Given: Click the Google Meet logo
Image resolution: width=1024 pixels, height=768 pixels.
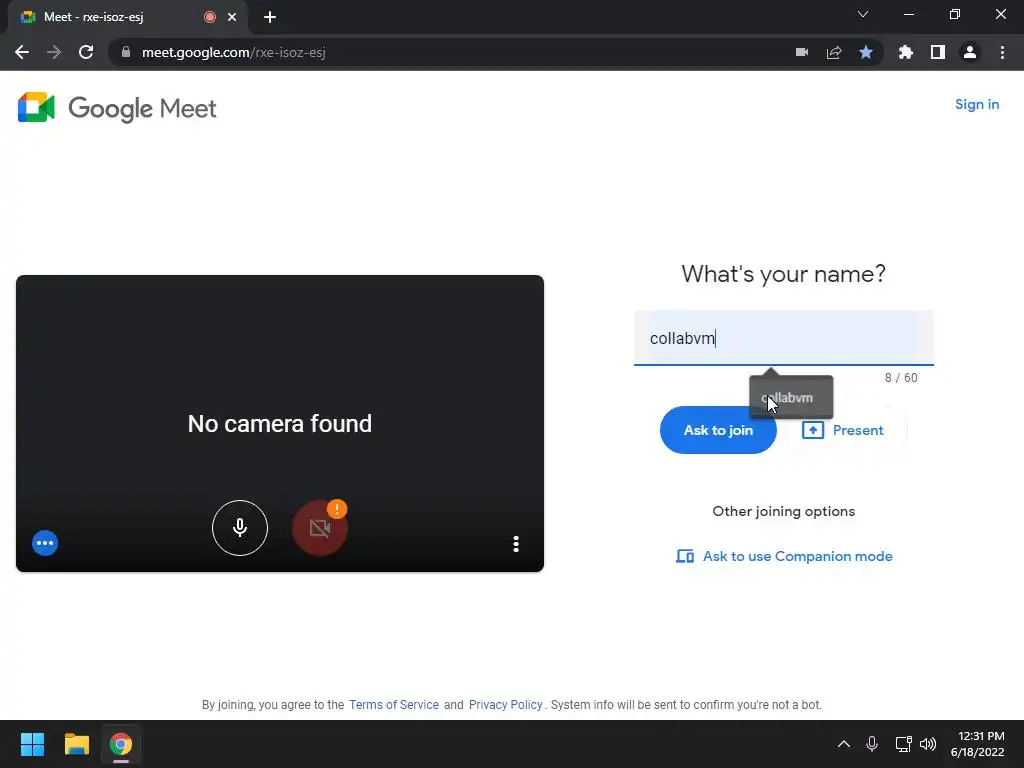Looking at the screenshot, I should click(117, 108).
